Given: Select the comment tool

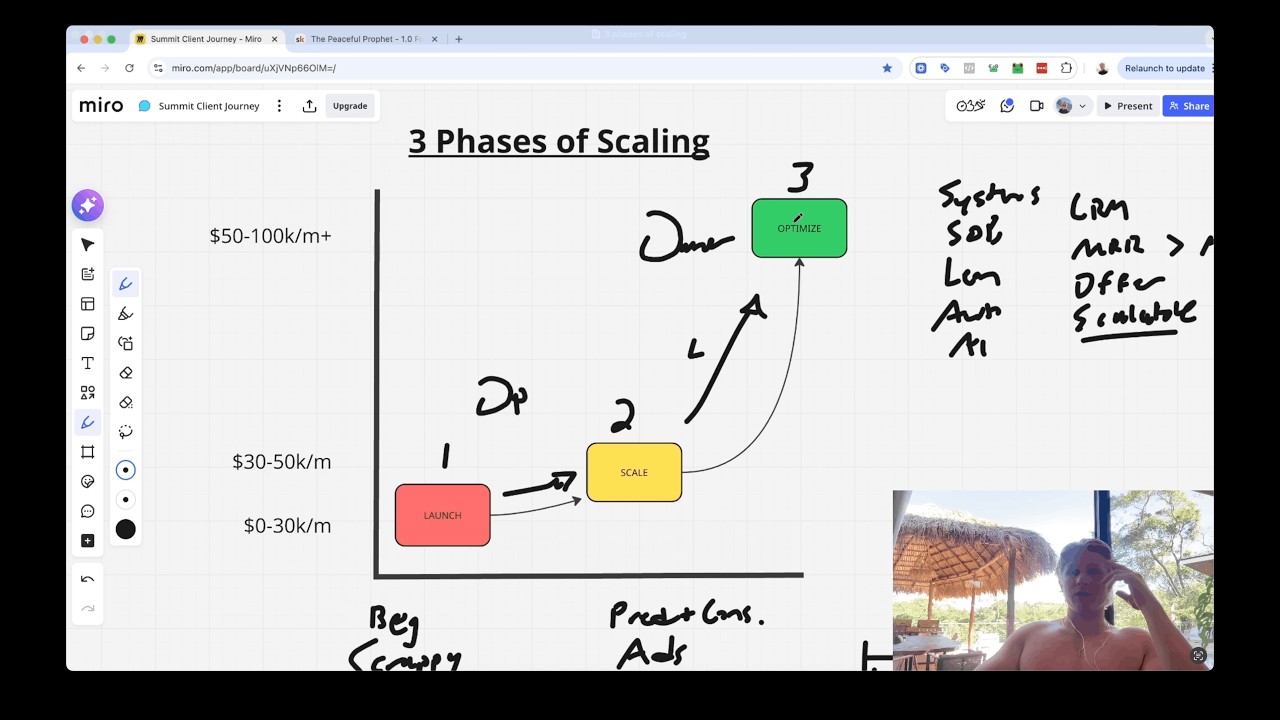Looking at the screenshot, I should coord(88,511).
